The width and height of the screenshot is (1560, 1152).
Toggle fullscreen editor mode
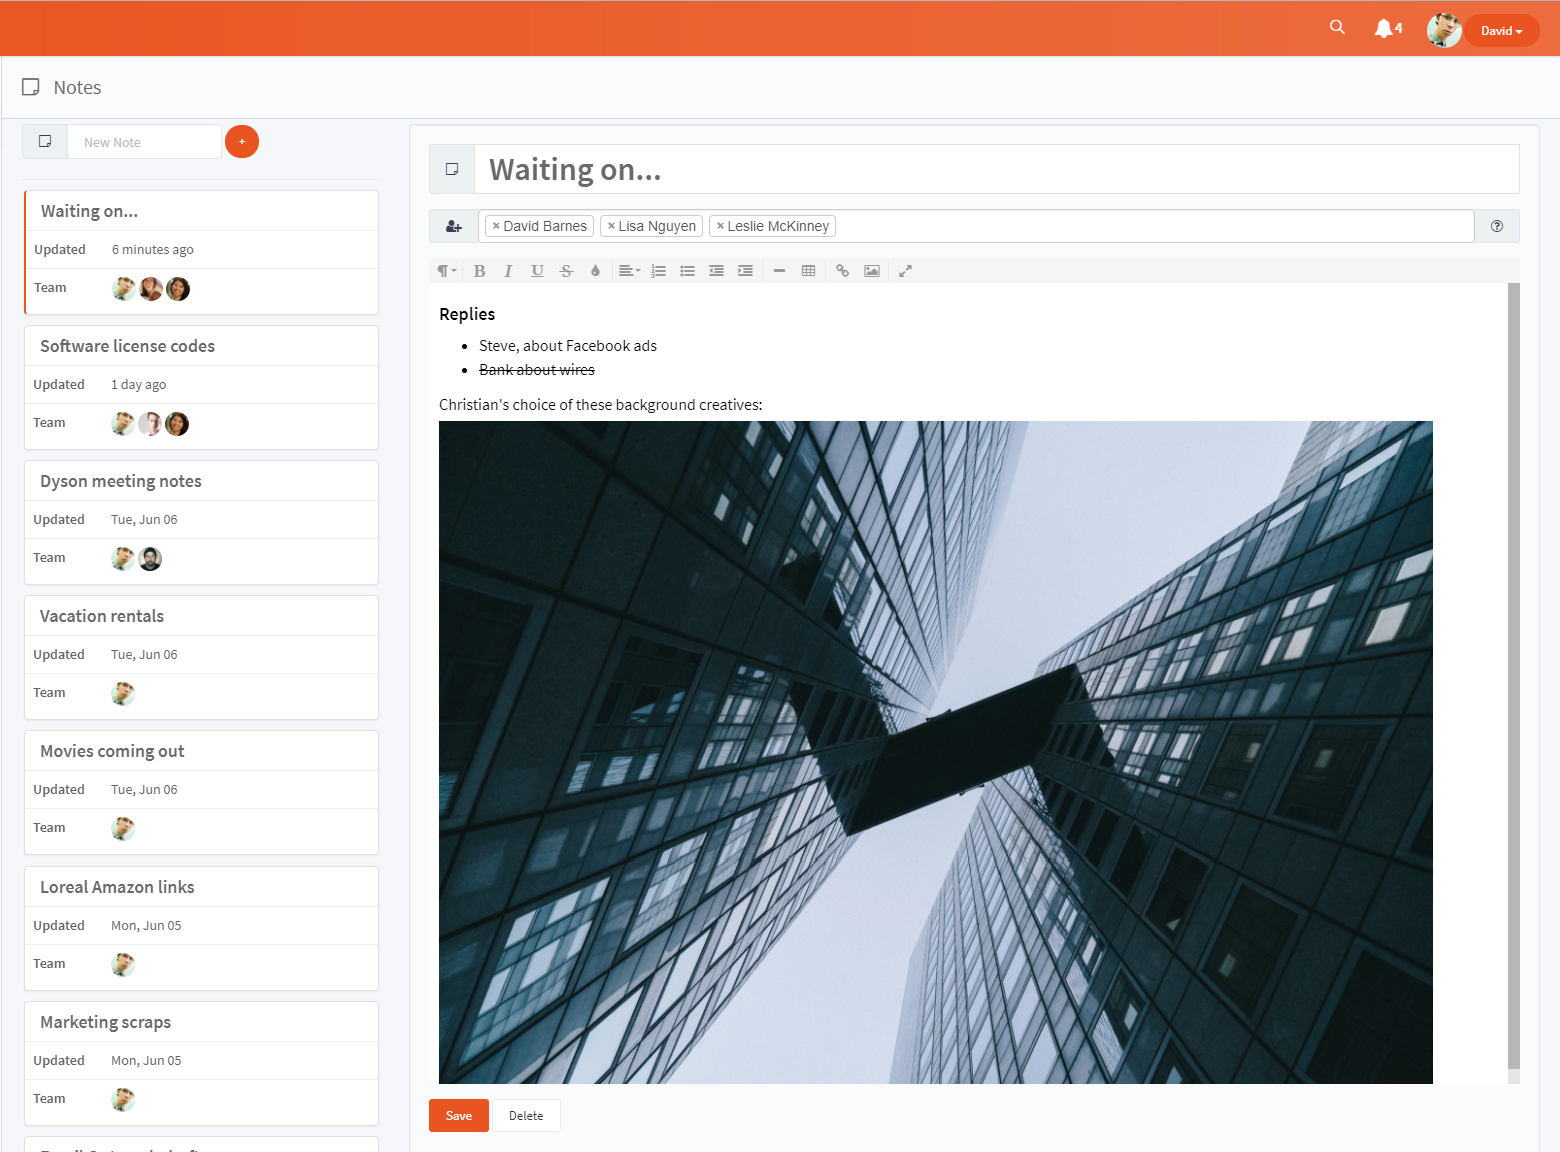tap(905, 271)
